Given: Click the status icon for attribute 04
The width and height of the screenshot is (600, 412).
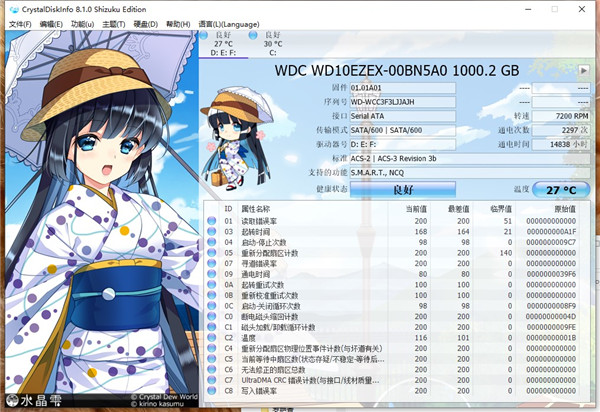Looking at the screenshot, I should click(x=212, y=242).
